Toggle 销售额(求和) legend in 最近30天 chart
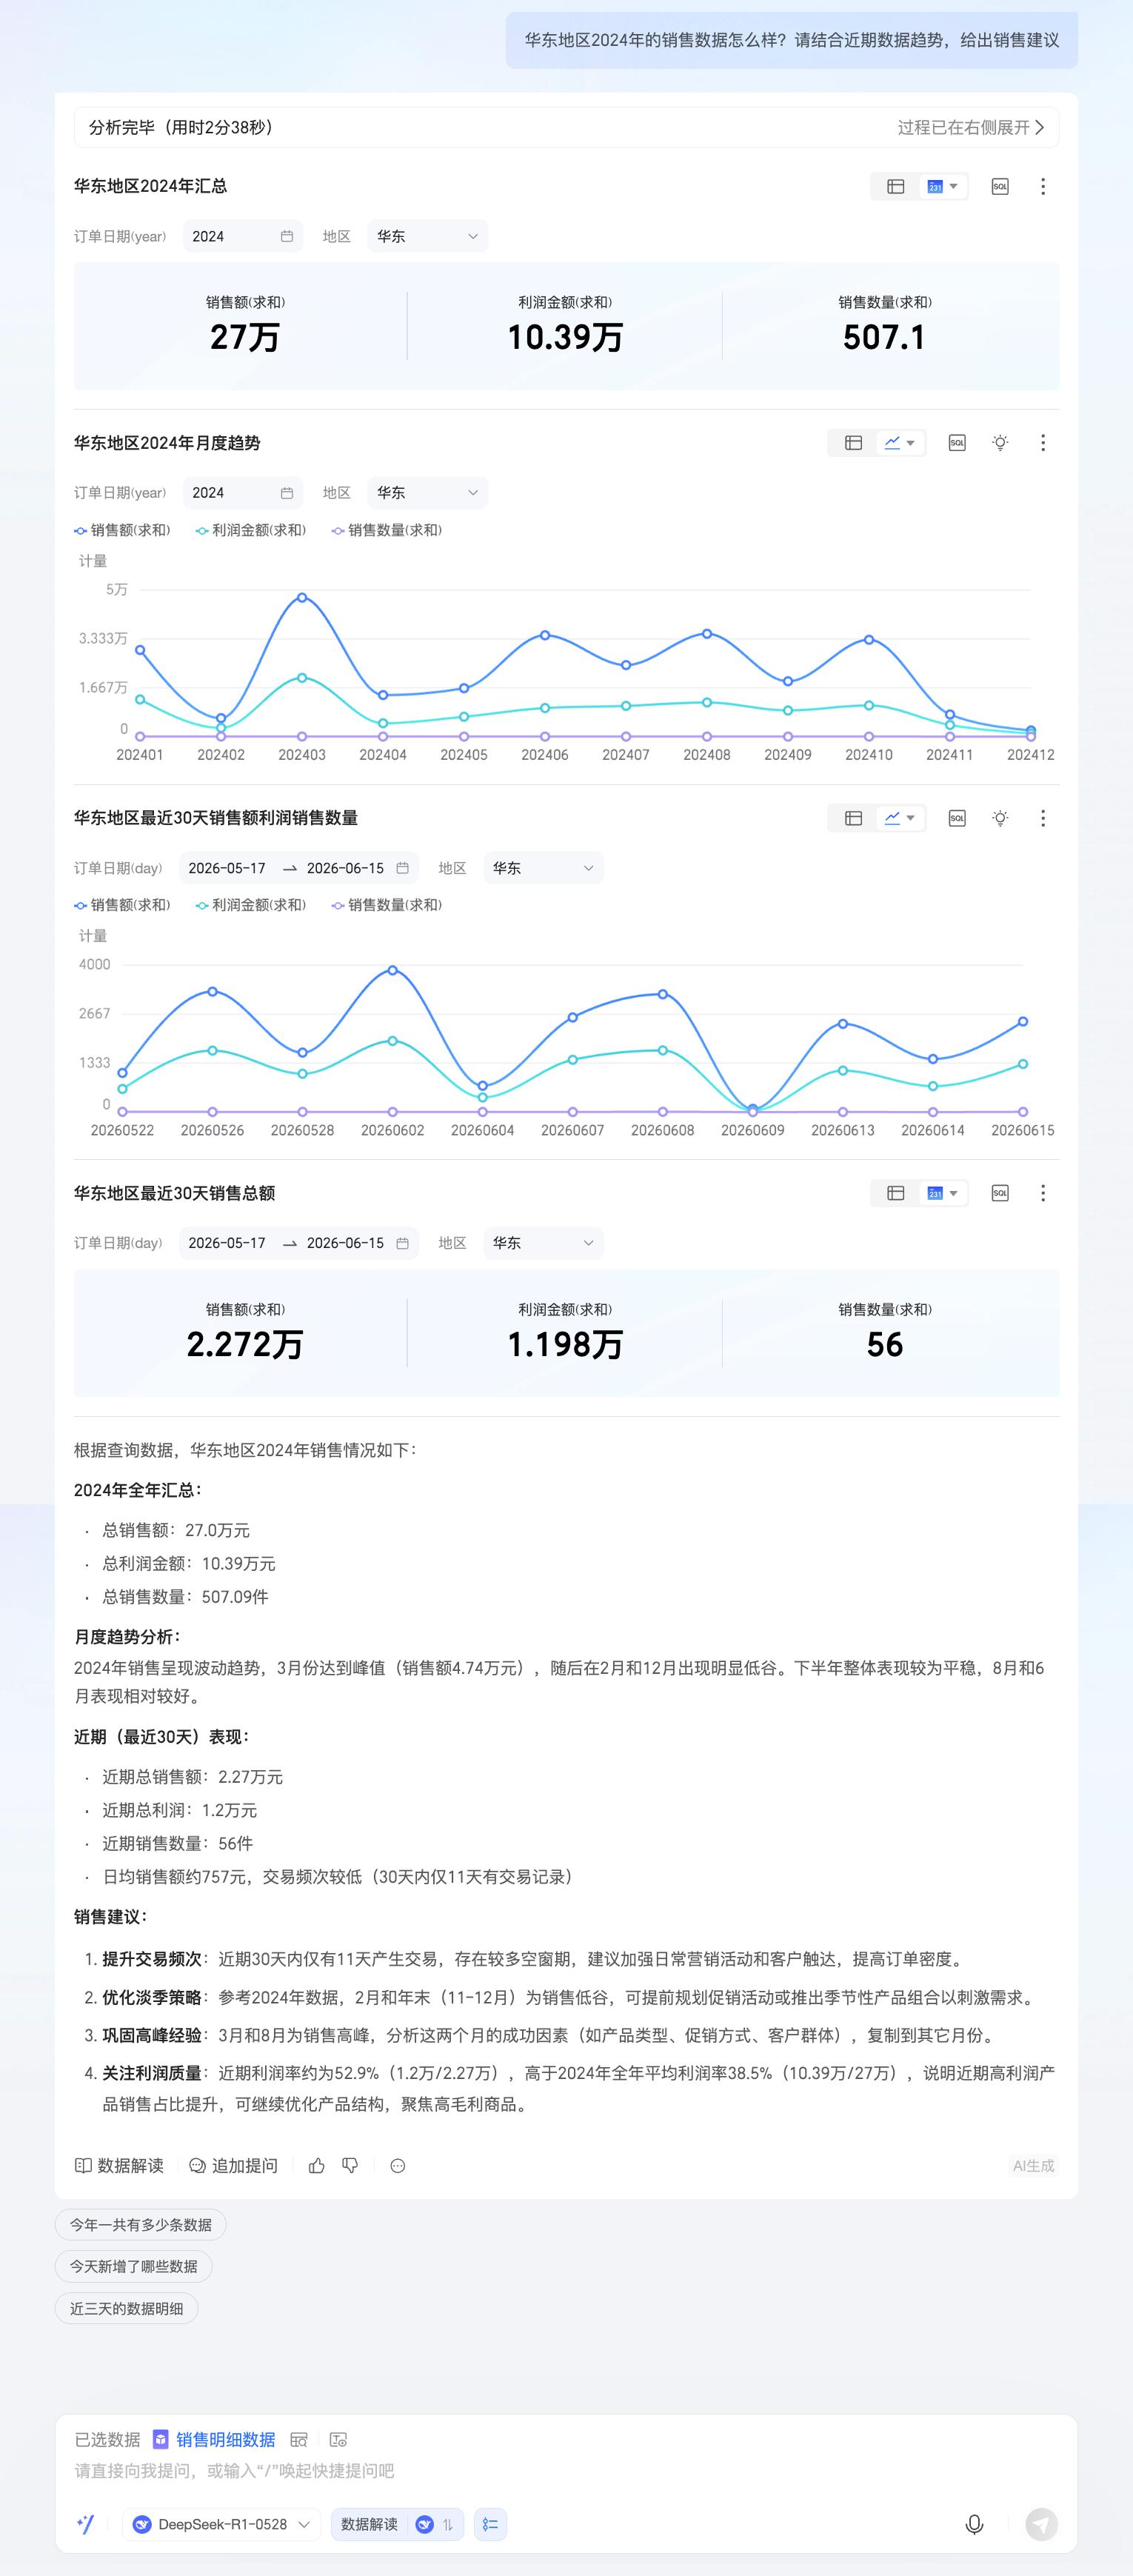The image size is (1133, 2576). (122, 905)
